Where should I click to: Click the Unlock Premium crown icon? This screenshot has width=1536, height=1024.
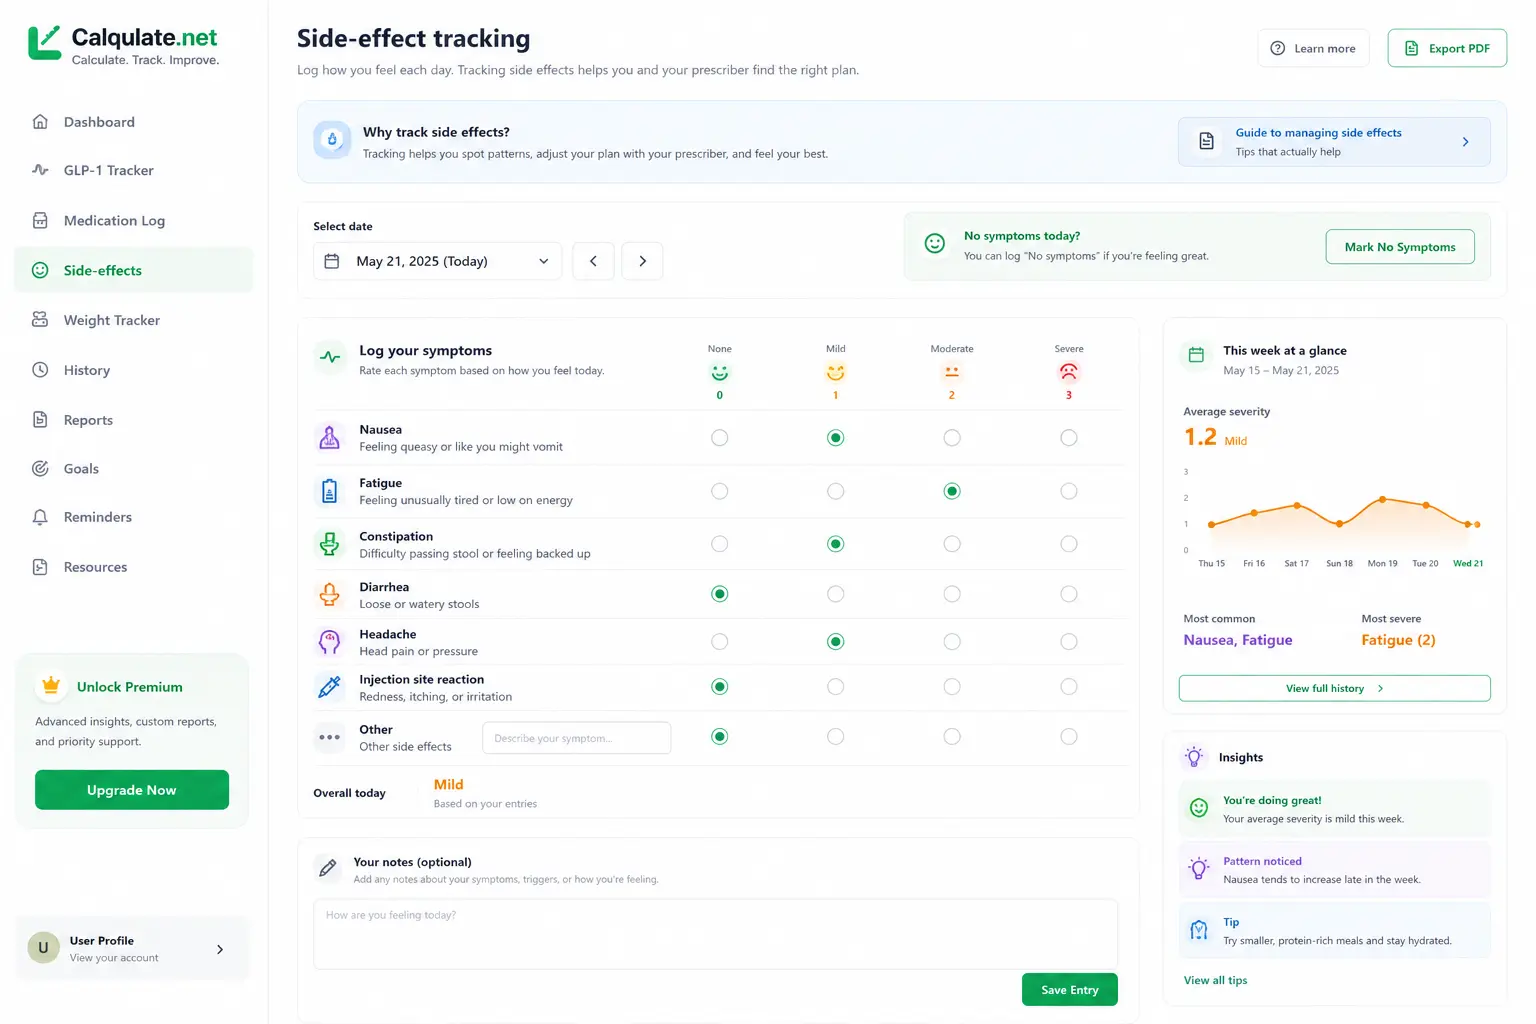pyautogui.click(x=51, y=686)
